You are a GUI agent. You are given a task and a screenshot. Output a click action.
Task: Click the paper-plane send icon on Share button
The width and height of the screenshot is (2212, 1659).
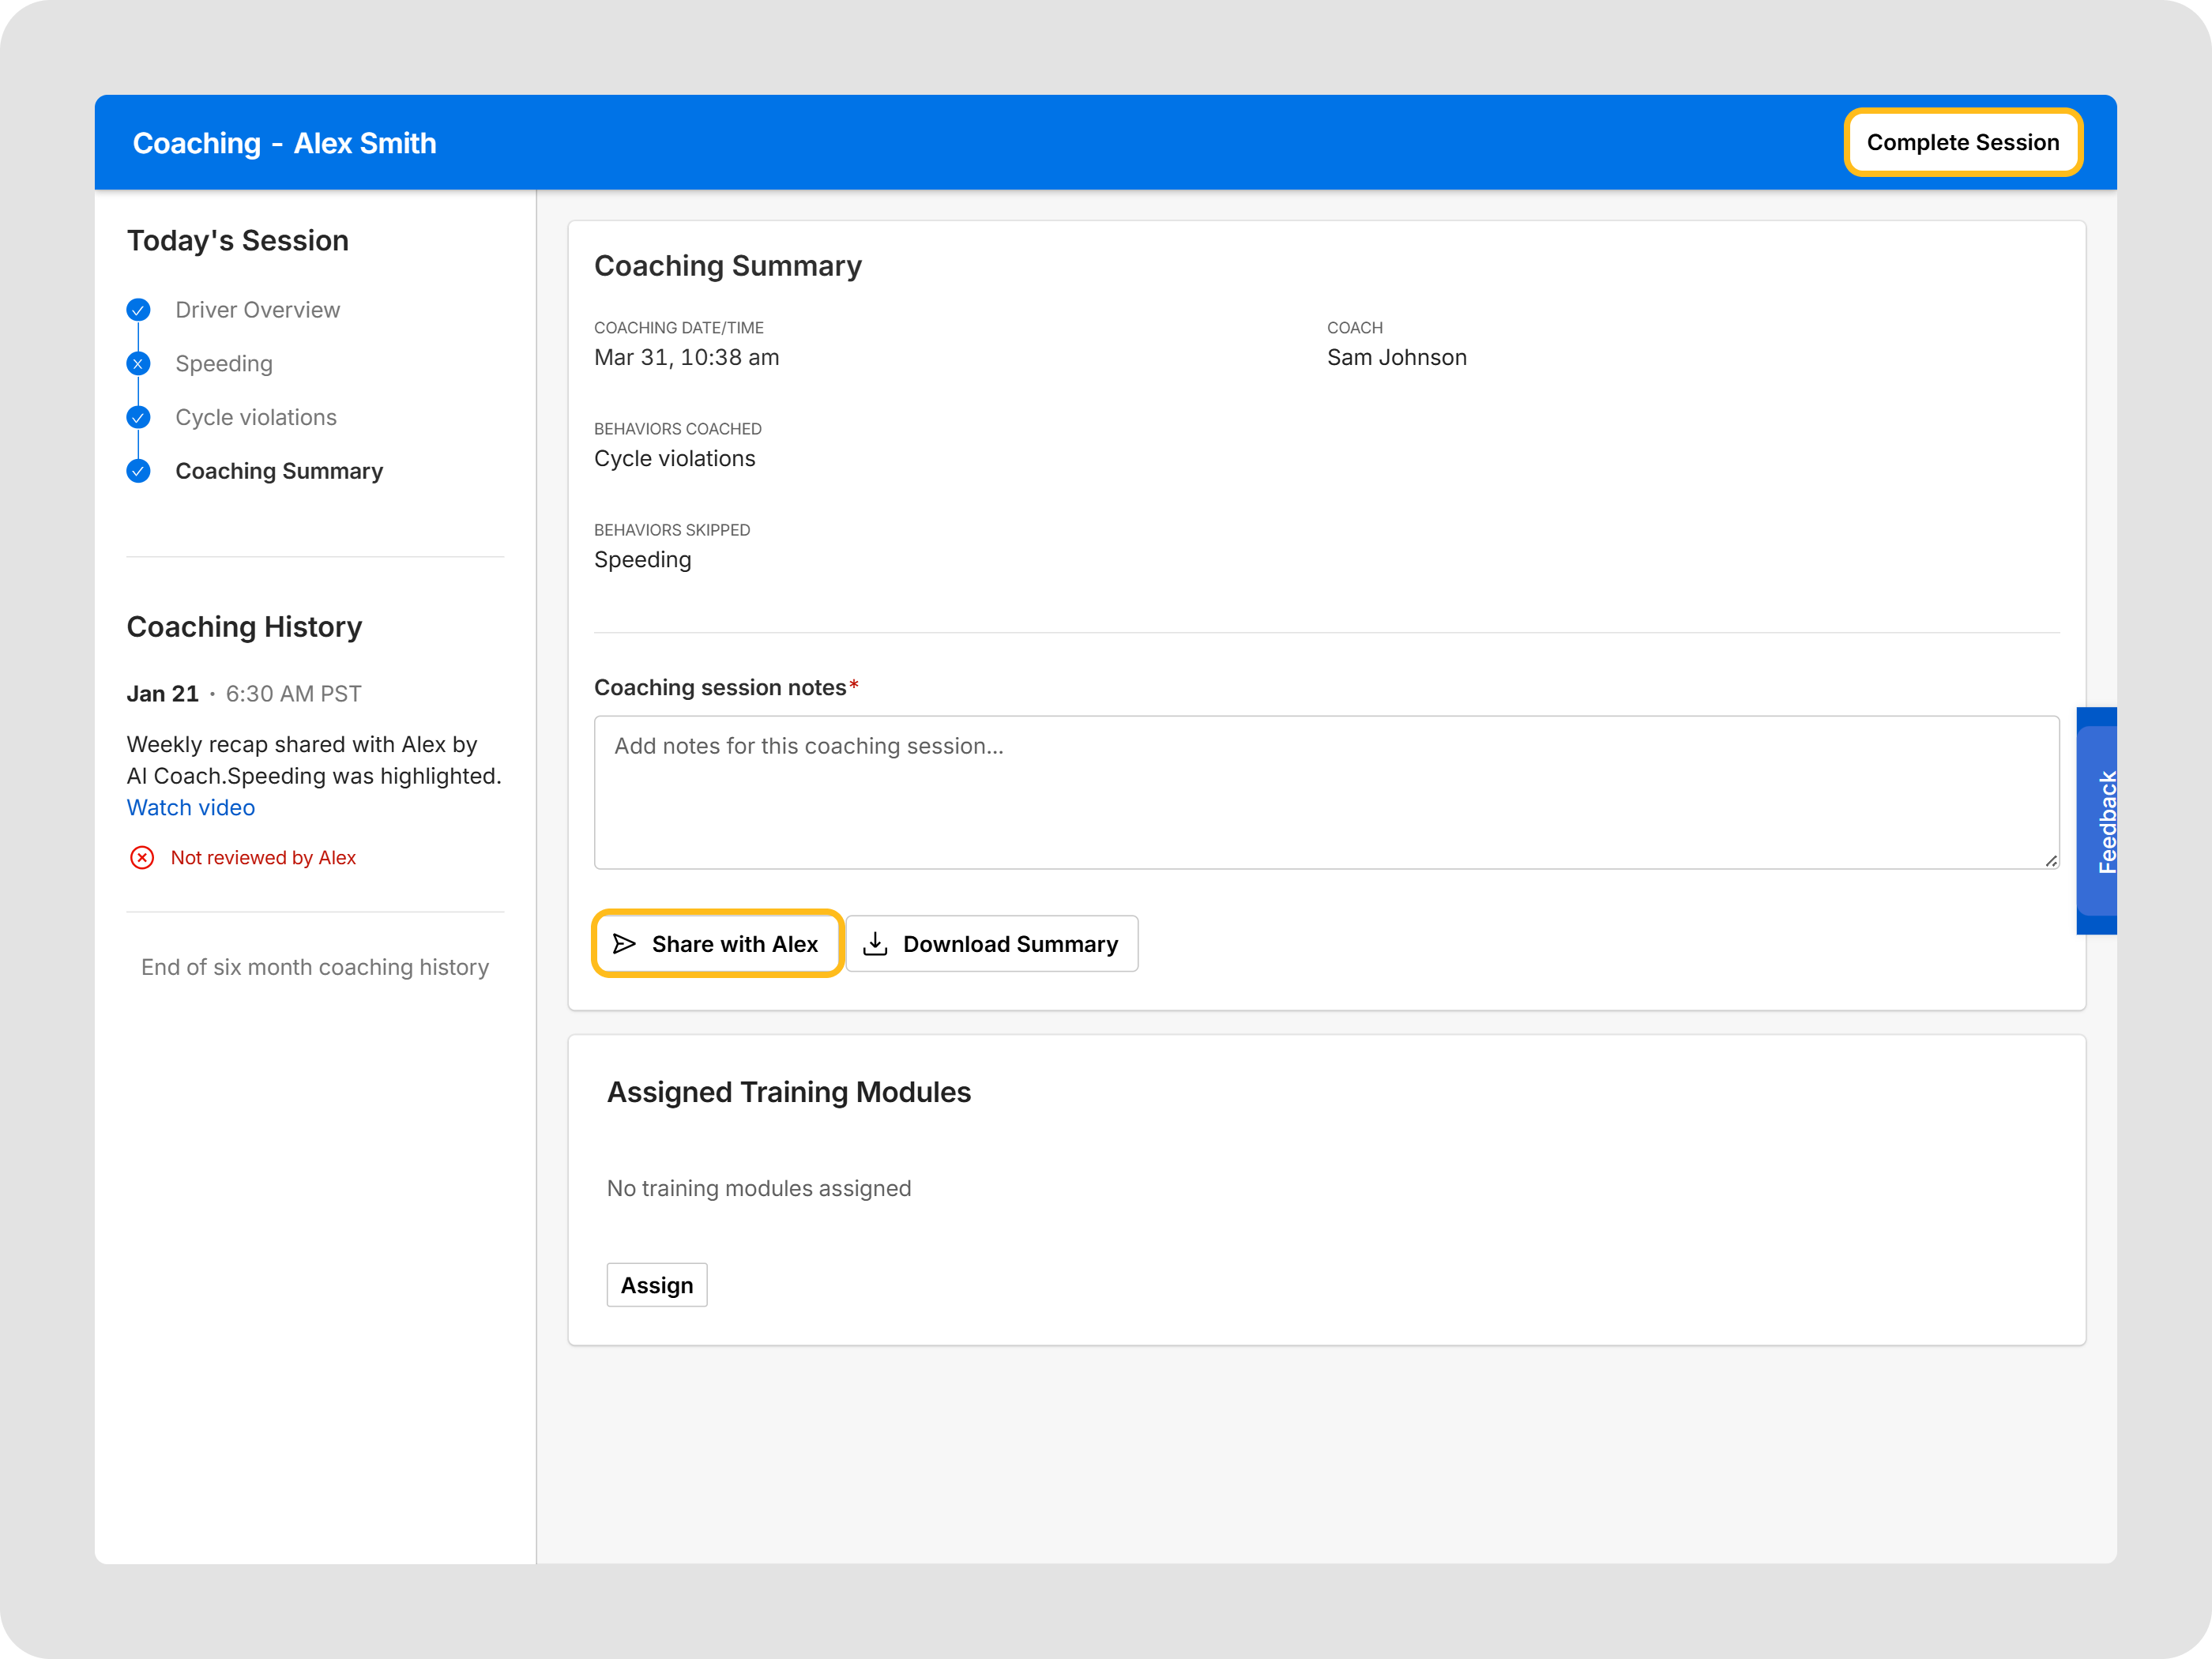pos(624,944)
